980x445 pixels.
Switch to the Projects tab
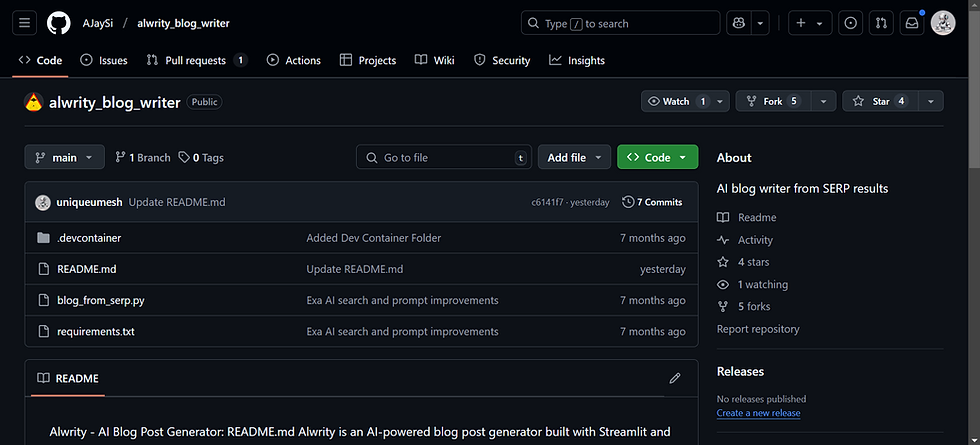click(368, 60)
